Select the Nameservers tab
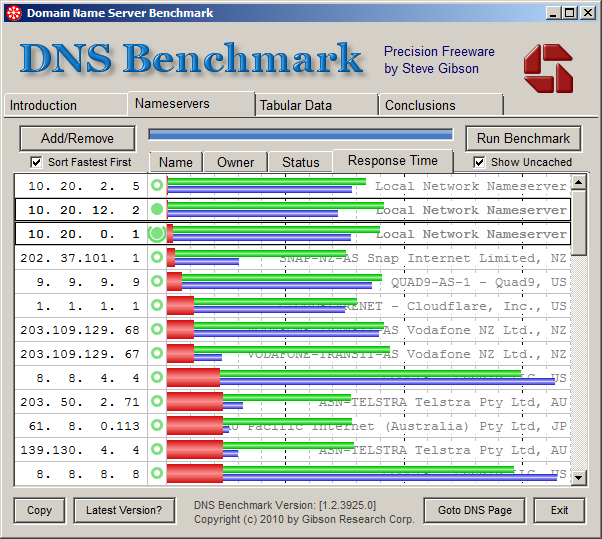 tap(191, 104)
